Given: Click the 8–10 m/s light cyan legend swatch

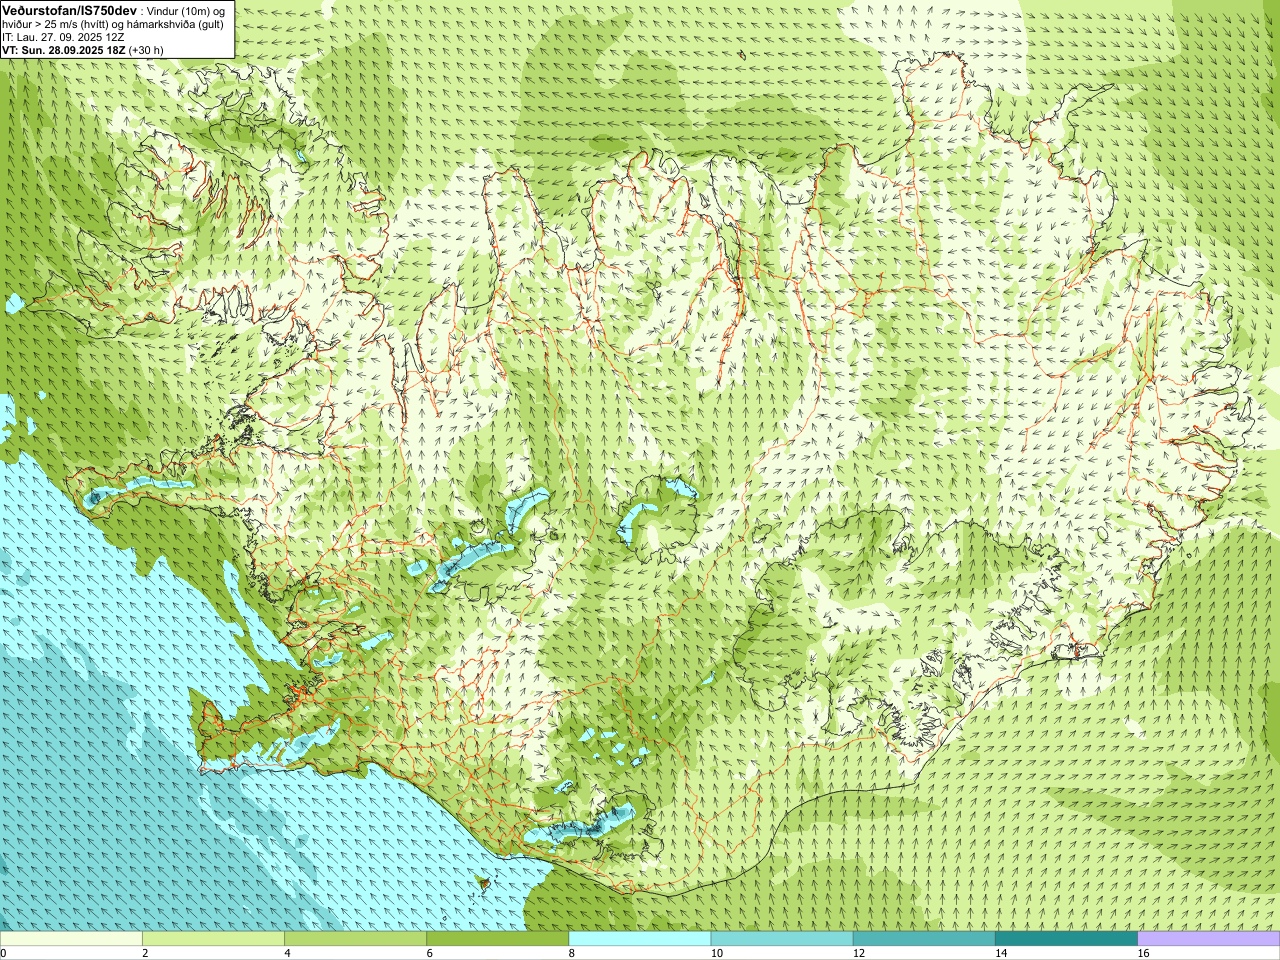Looking at the screenshot, I should pyautogui.click(x=640, y=939).
